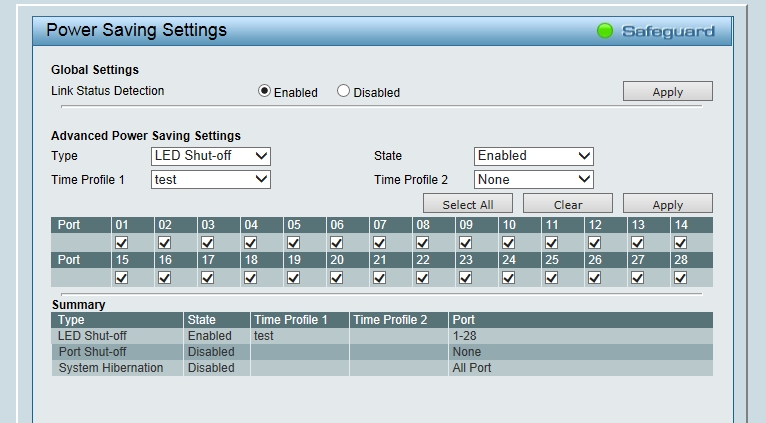Screen dimensions: 766x423
Task: Apply the Advanced Power Saving settings
Action: (667, 204)
